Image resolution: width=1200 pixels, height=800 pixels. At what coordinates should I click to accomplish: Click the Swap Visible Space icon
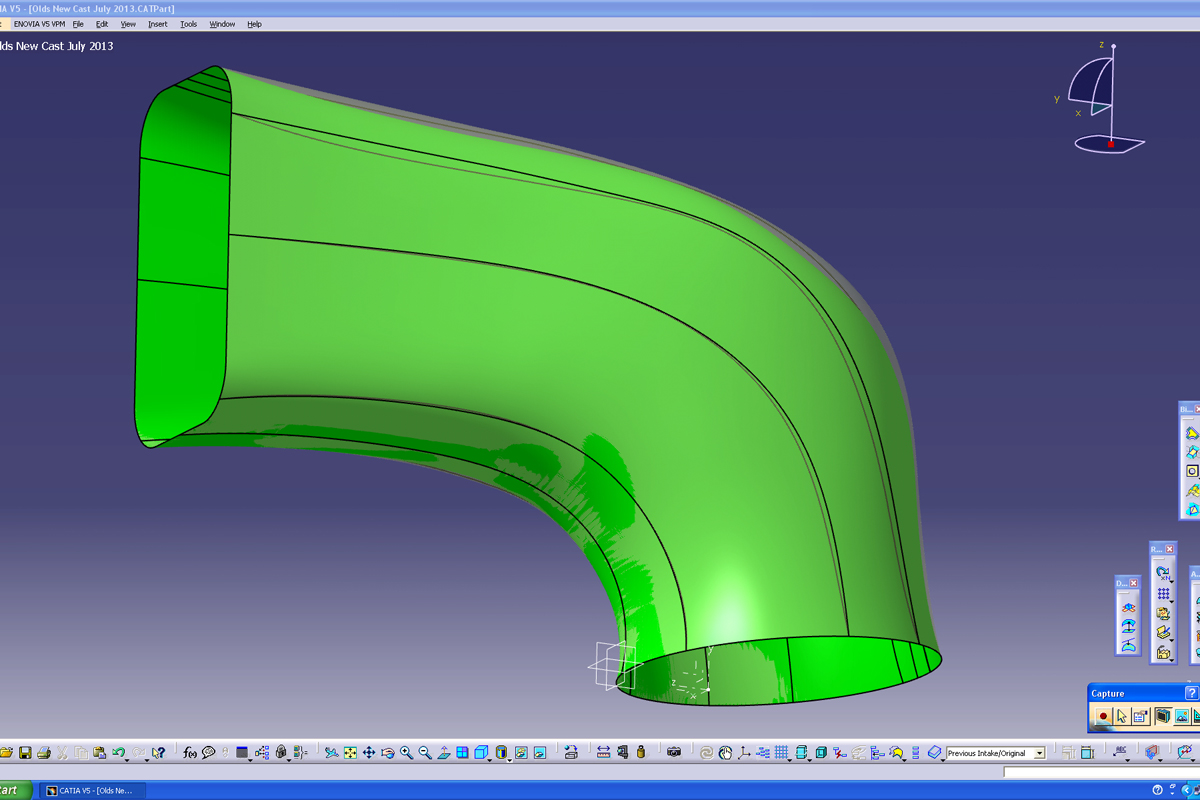coord(540,752)
